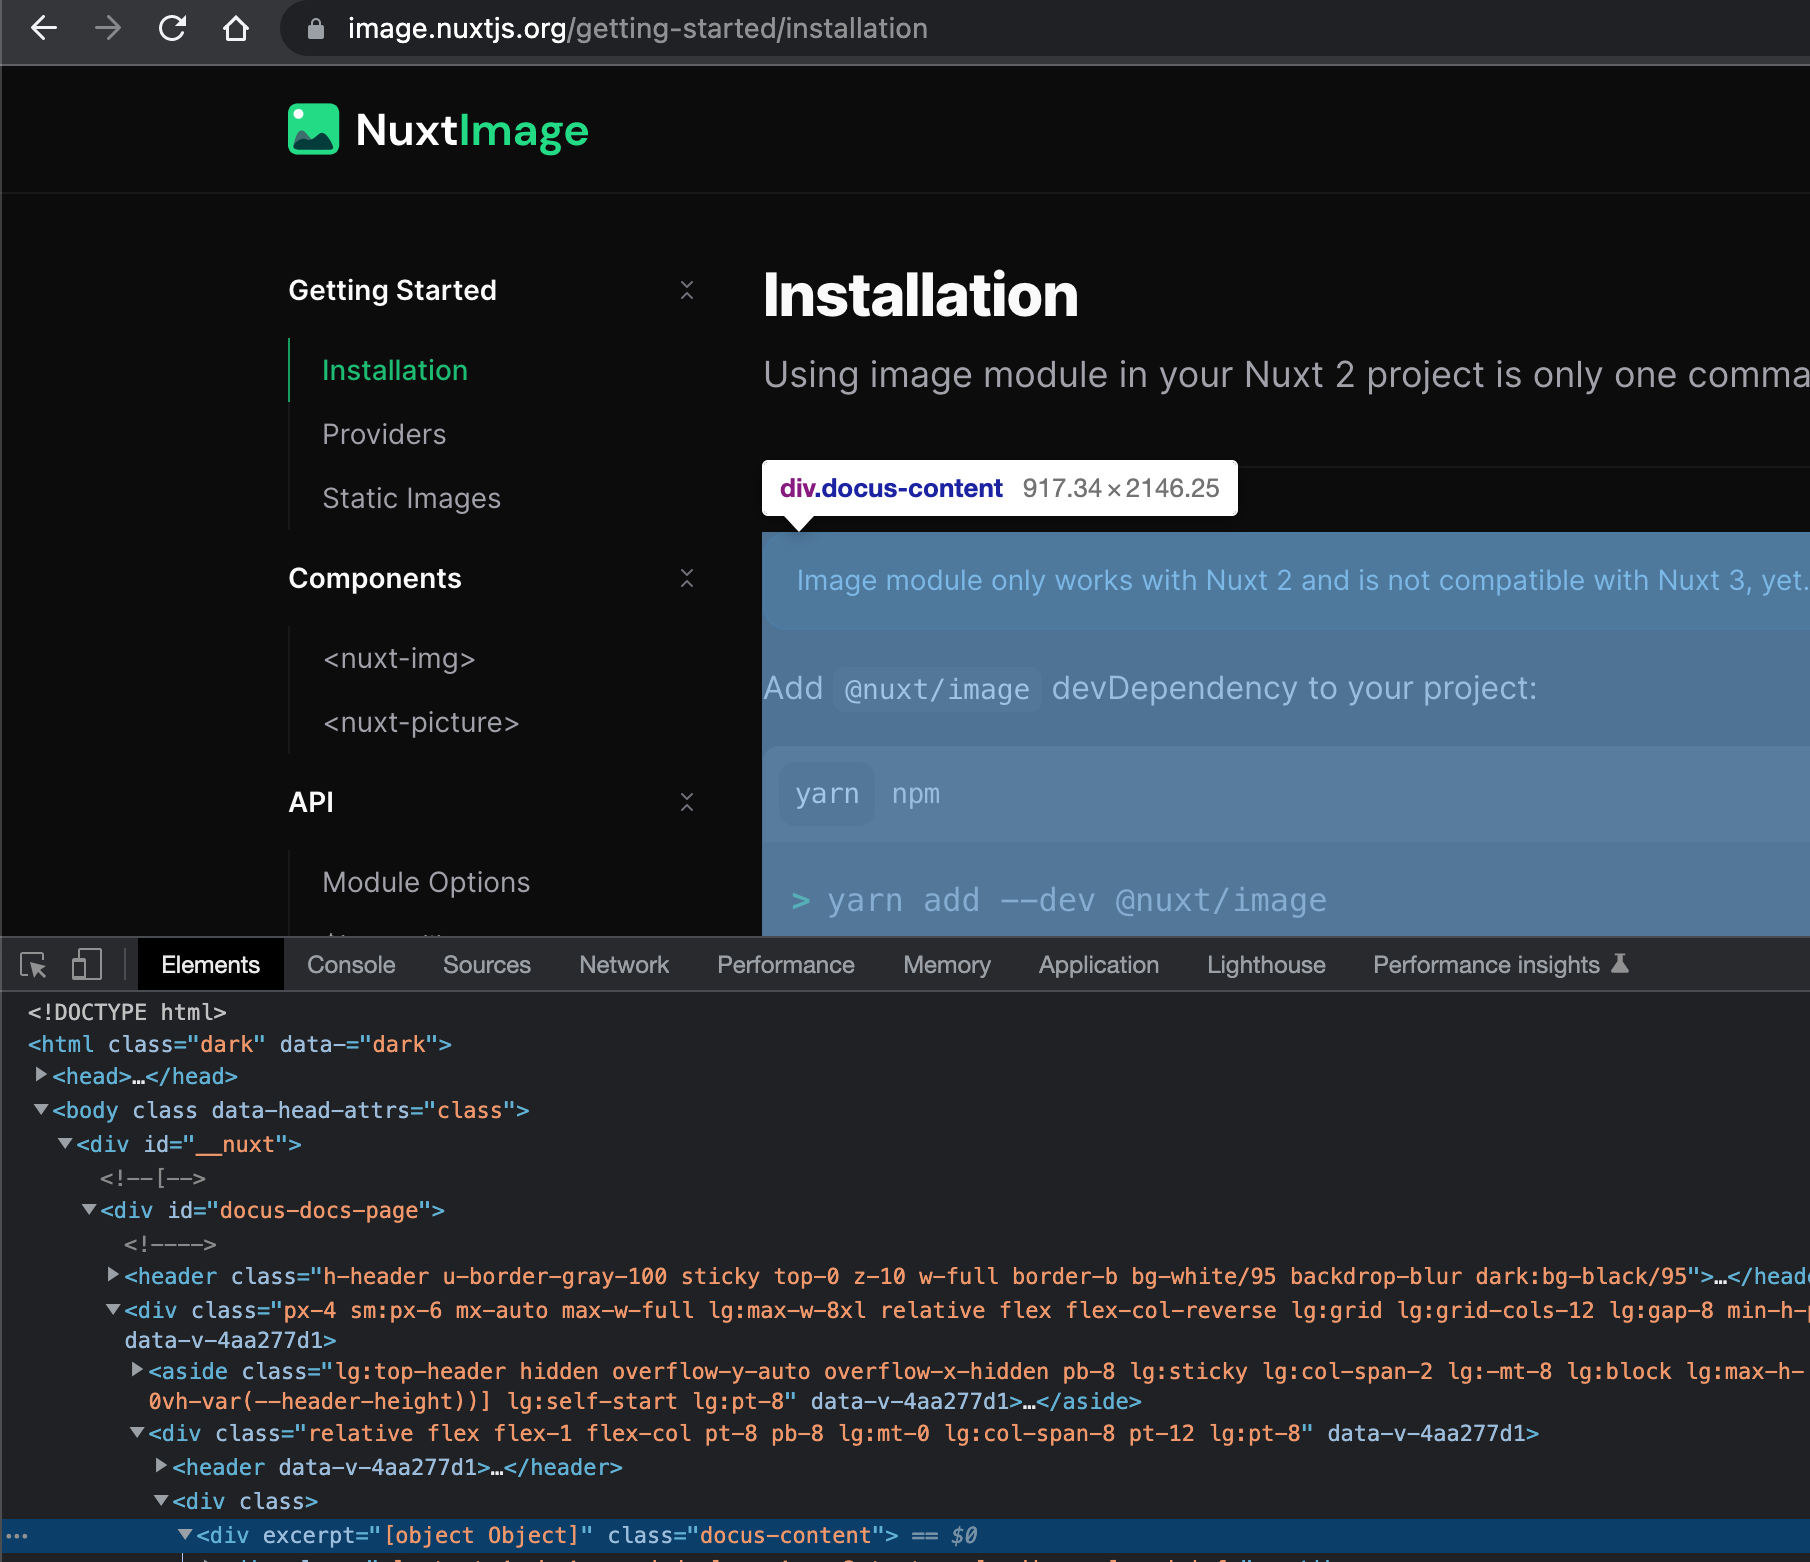The image size is (1810, 1562).
Task: Open the Installation sidebar link
Action: 395,370
